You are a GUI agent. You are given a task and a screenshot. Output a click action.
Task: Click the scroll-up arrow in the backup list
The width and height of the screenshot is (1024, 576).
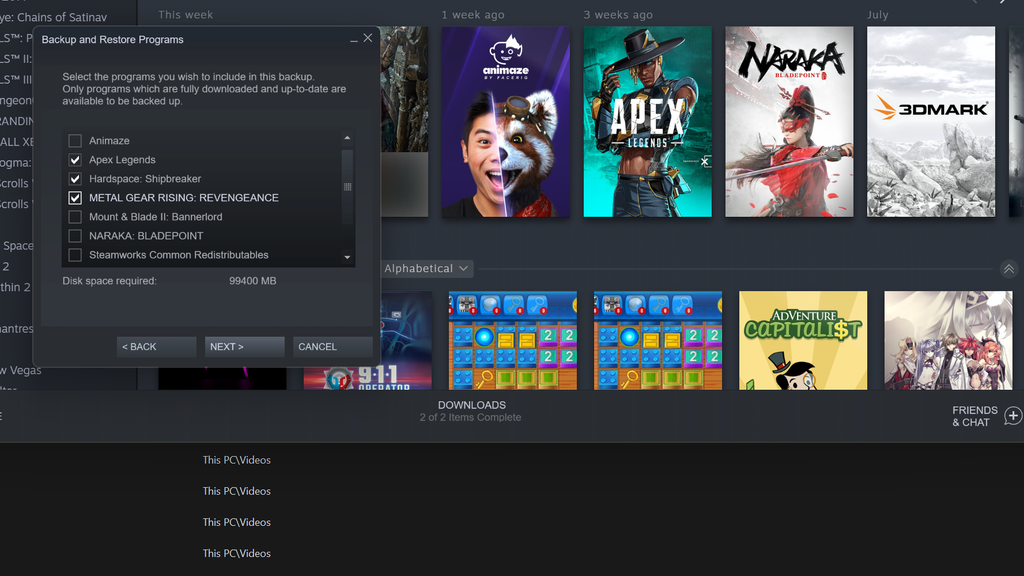pyautogui.click(x=347, y=137)
